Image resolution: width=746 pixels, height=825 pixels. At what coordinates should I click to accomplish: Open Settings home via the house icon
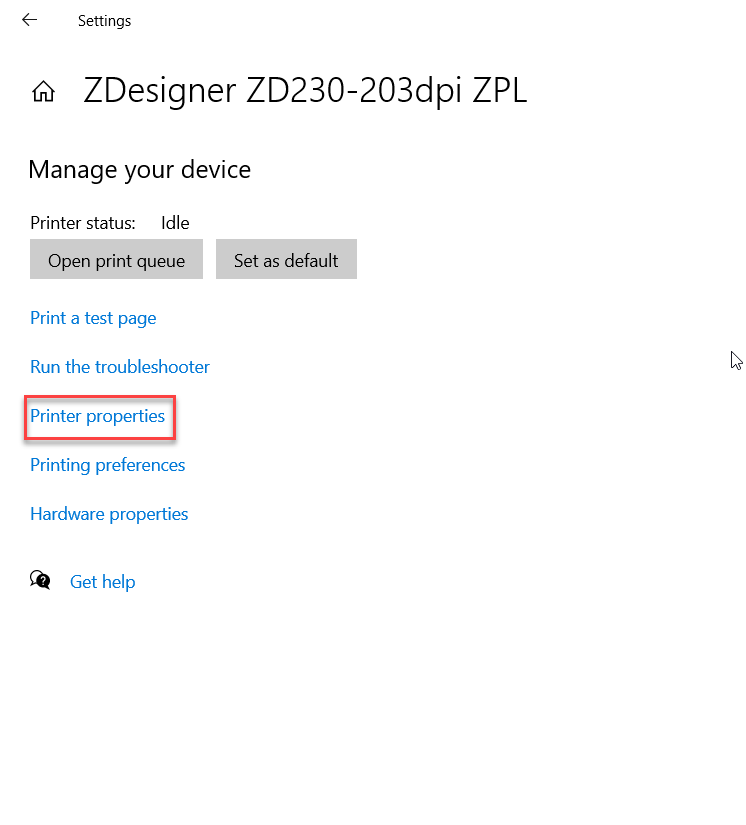tap(43, 91)
